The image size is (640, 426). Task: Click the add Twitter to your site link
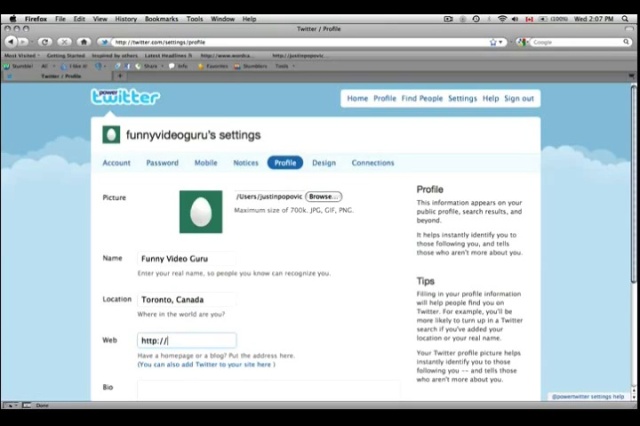tap(206, 364)
